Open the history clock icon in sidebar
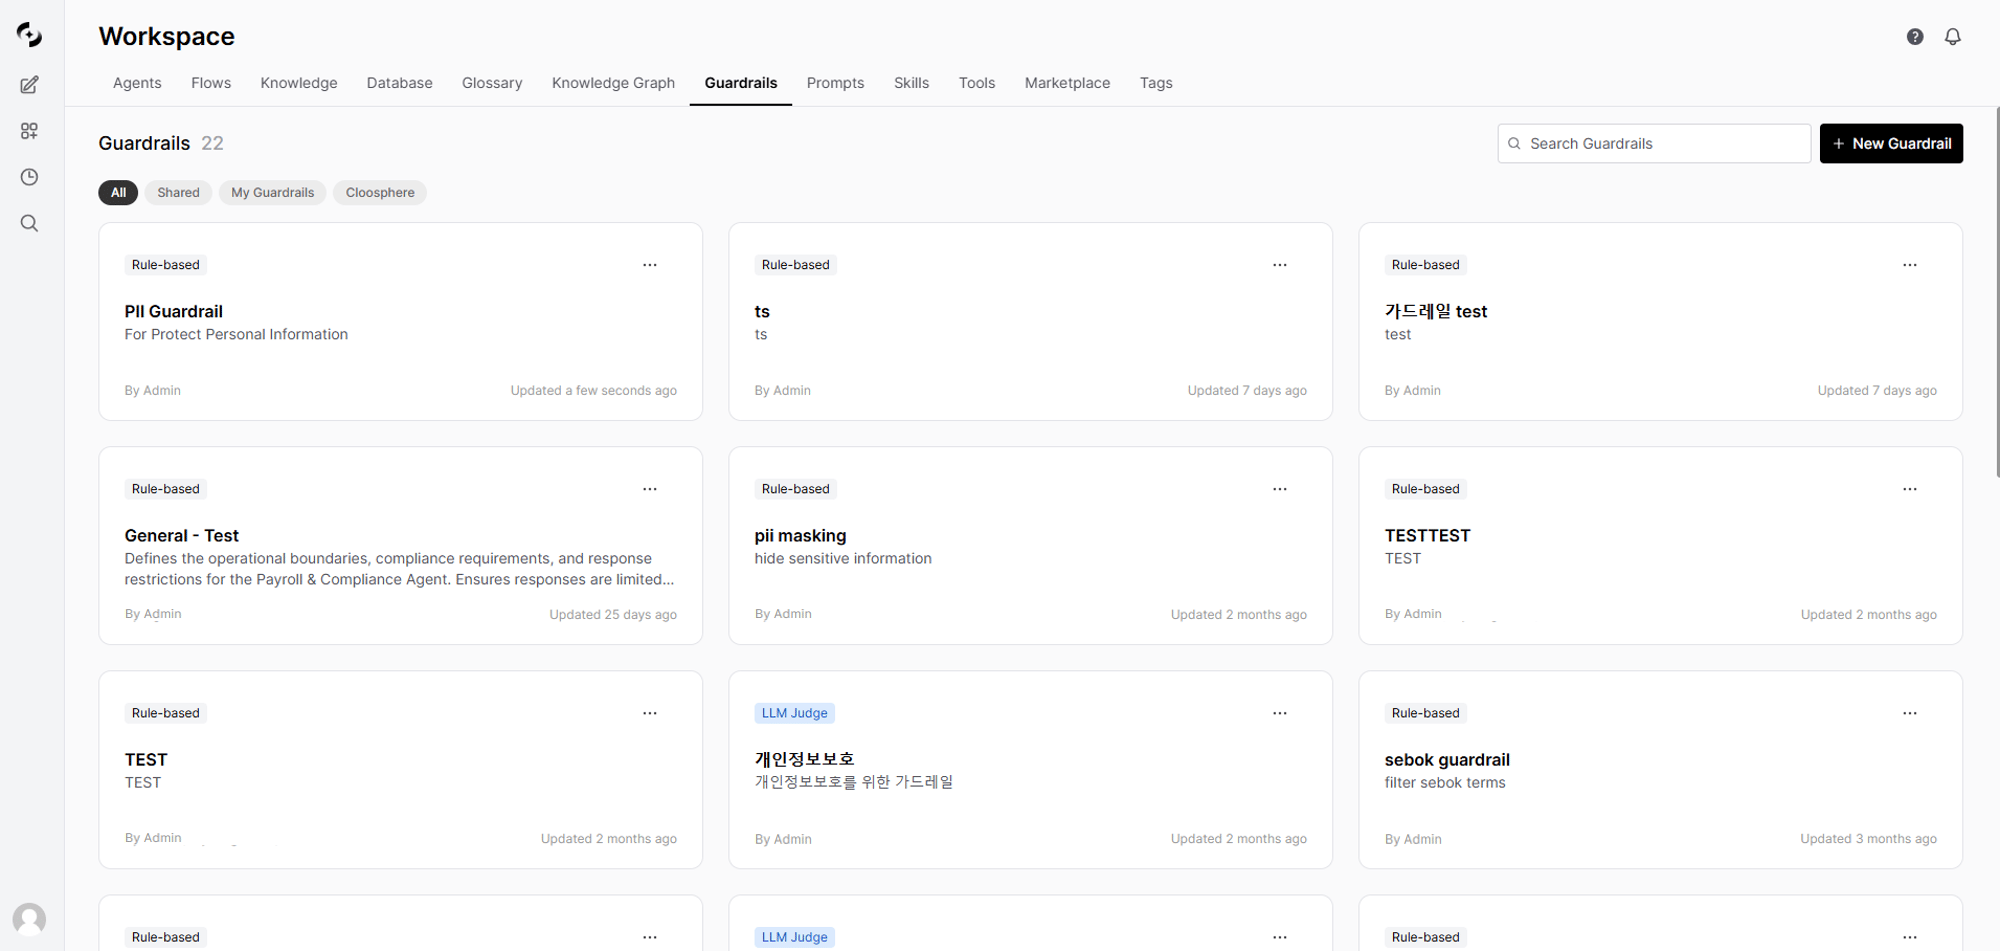This screenshot has height=951, width=2000. [29, 177]
